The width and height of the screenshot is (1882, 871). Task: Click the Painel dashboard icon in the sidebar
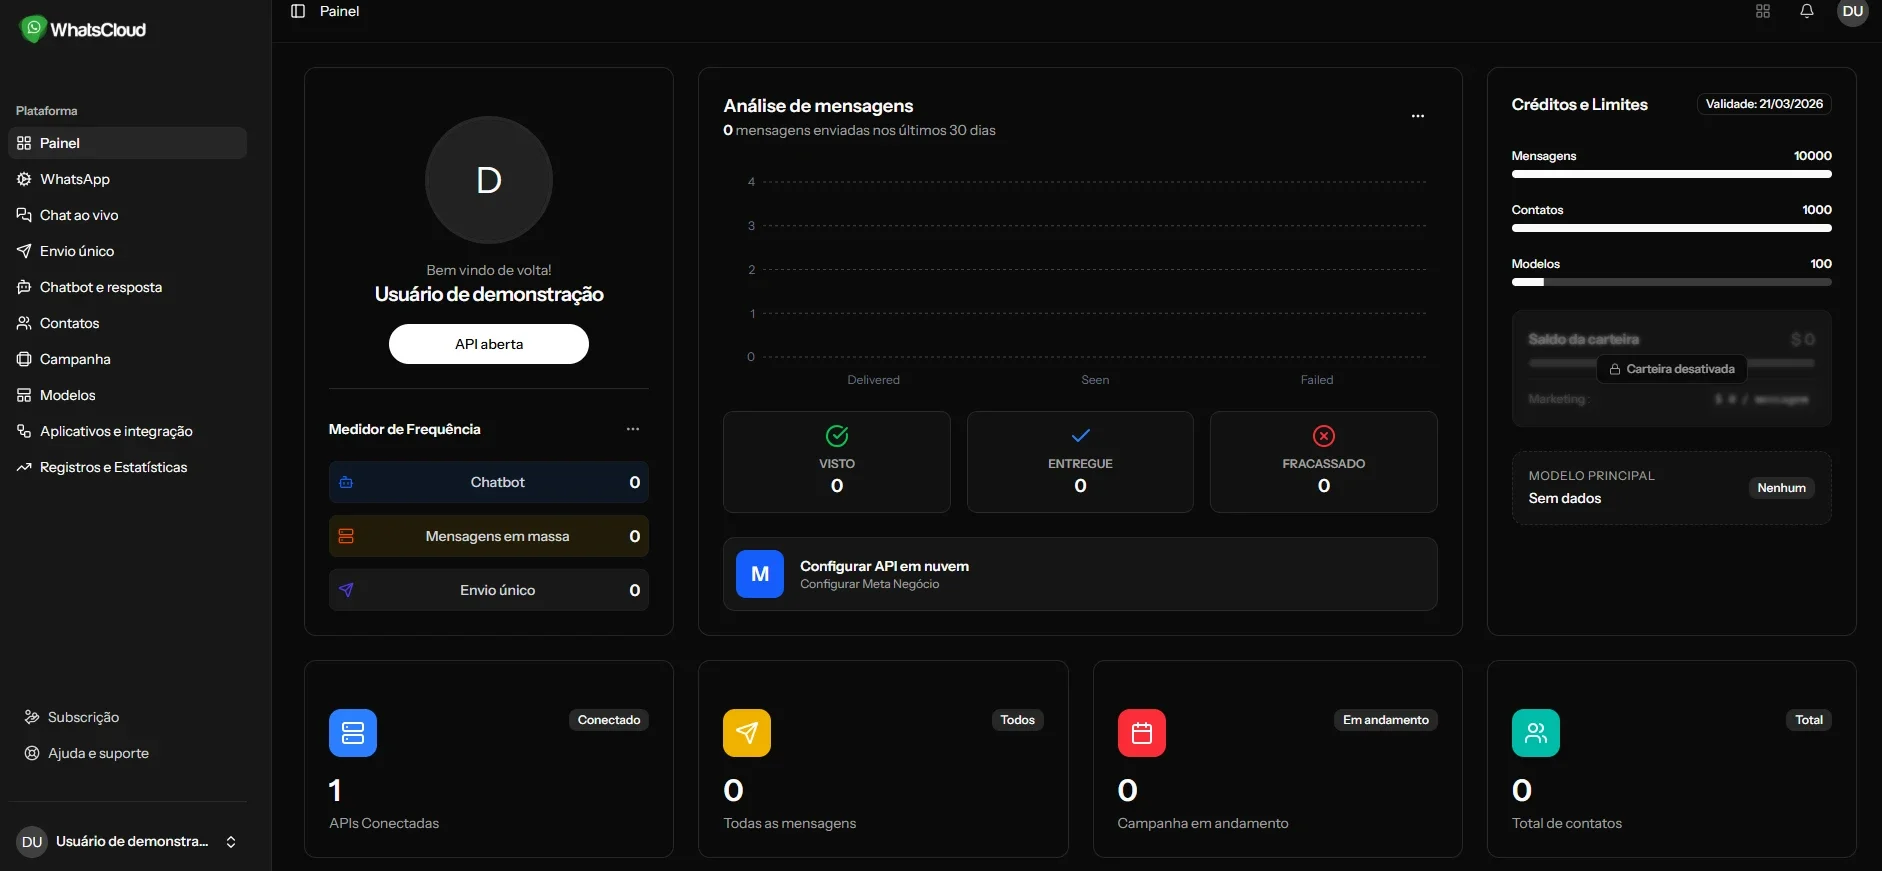[x=24, y=143]
